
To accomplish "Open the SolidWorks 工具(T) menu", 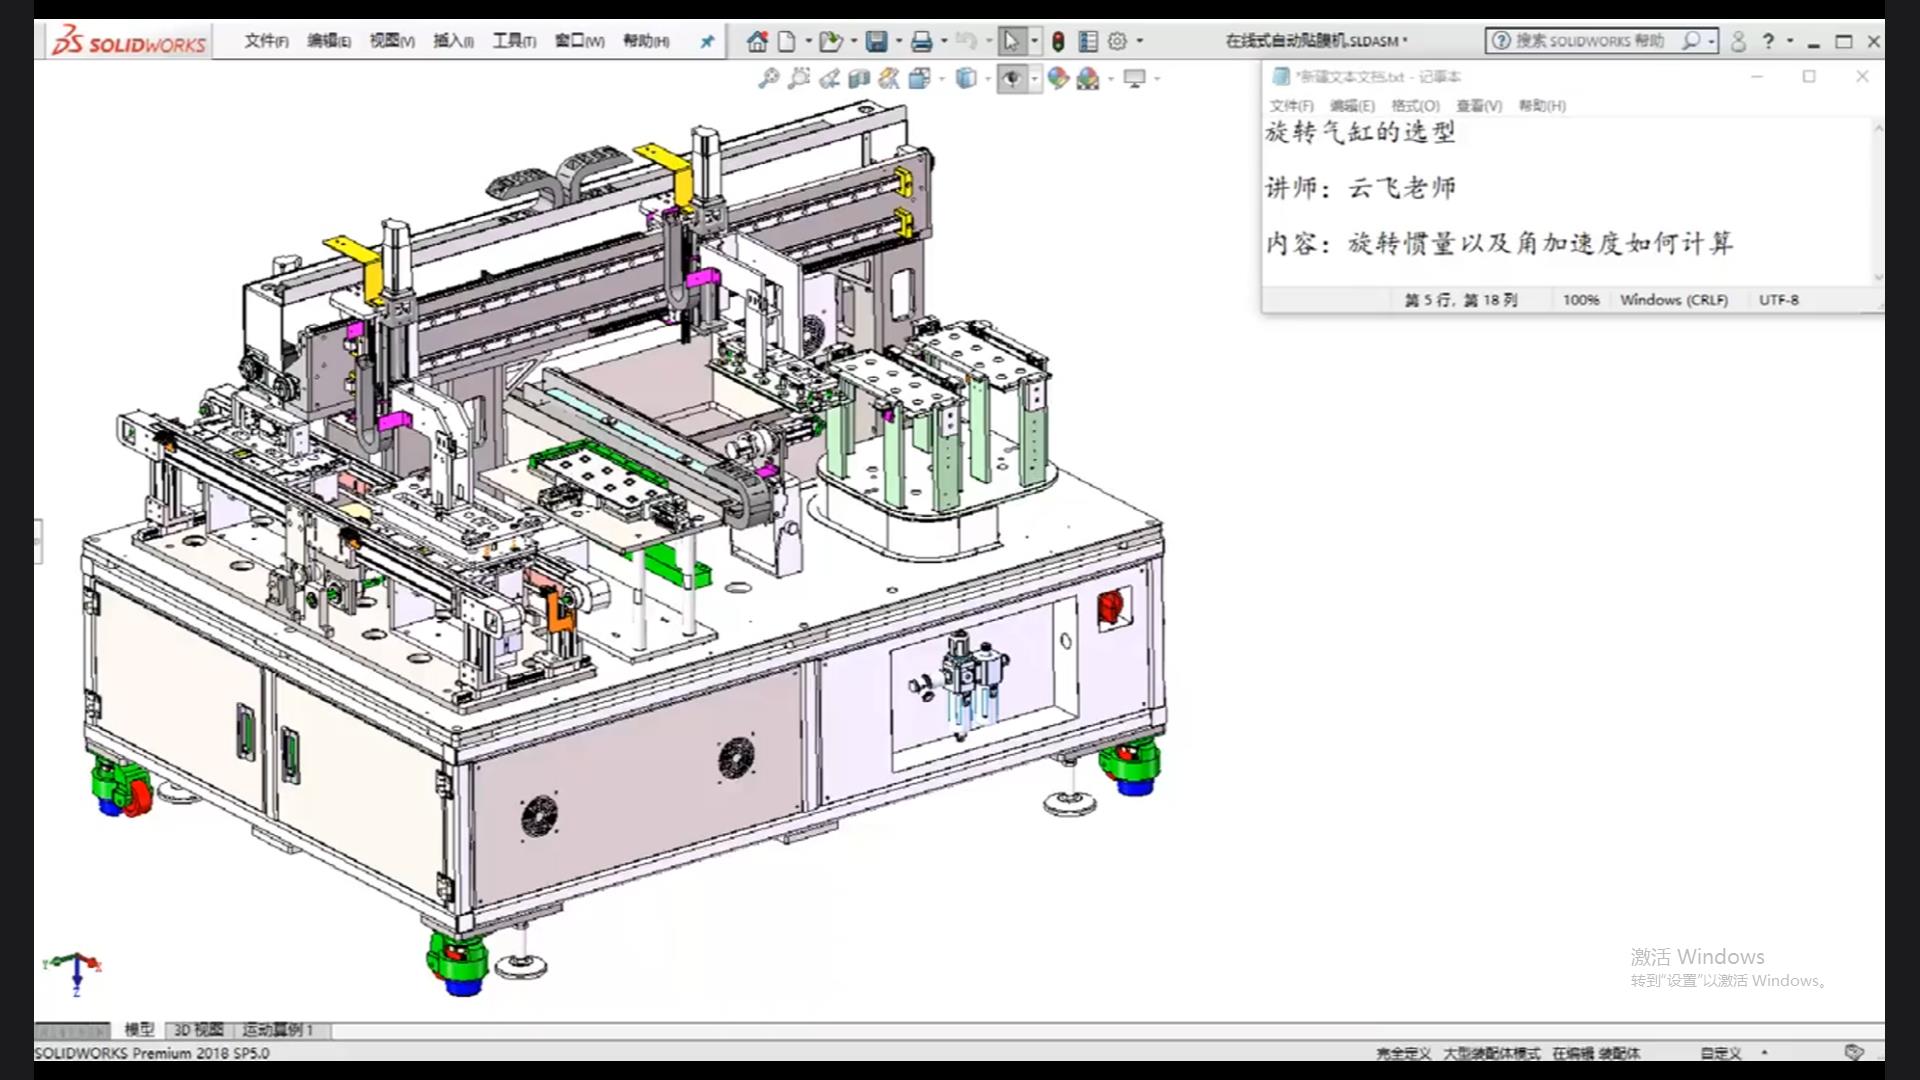I will [514, 41].
